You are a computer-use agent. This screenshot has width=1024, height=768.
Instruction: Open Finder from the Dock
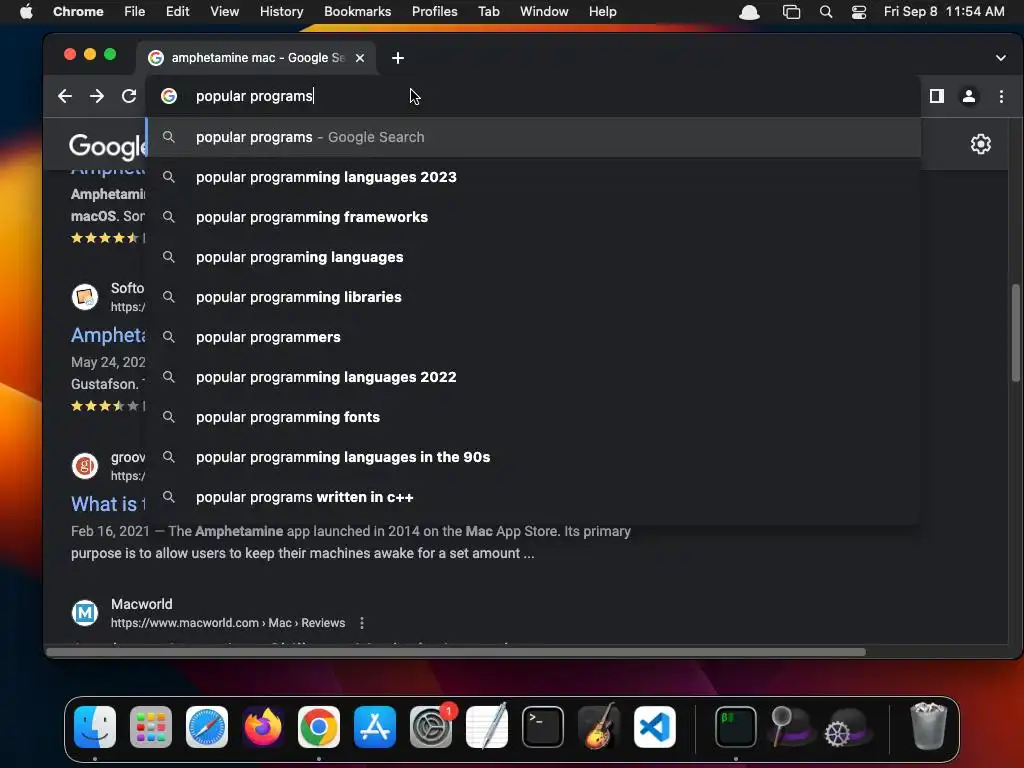[95, 727]
